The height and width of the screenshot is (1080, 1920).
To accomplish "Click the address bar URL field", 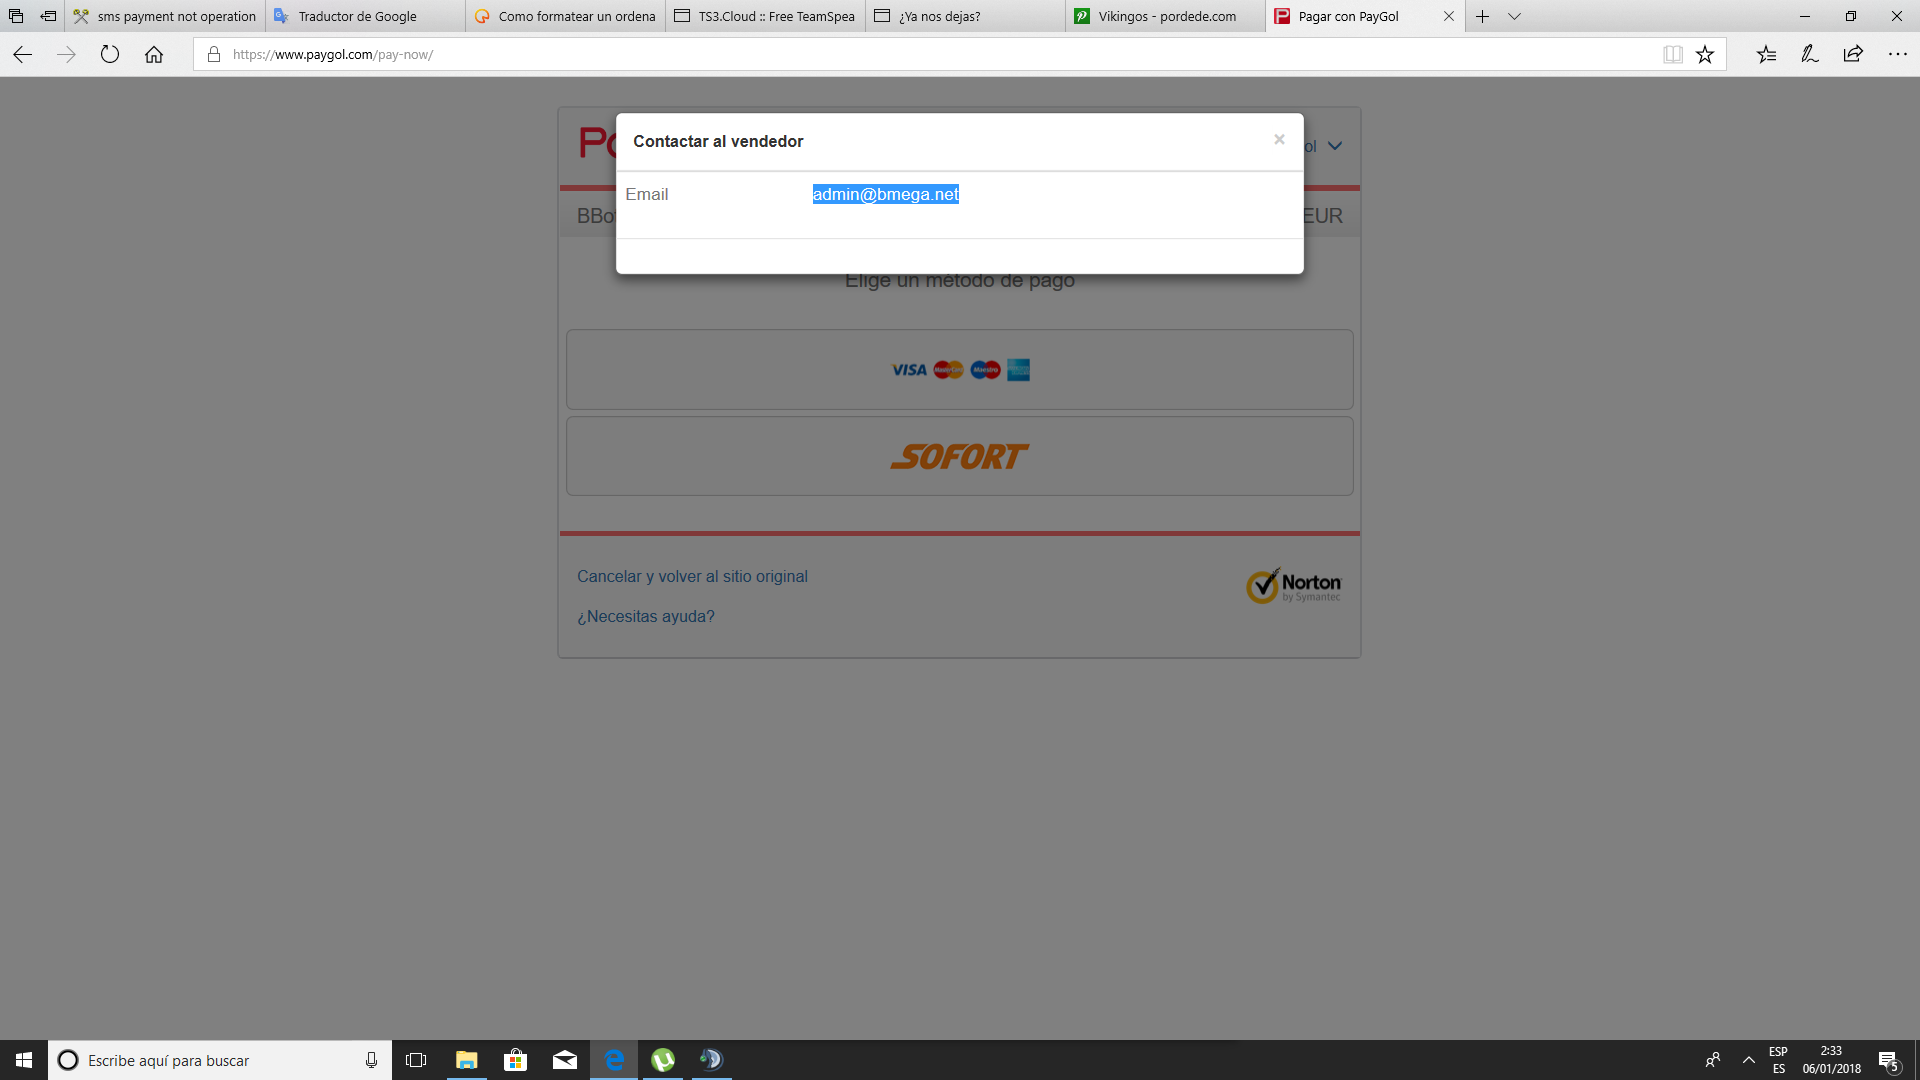I will click(900, 55).
